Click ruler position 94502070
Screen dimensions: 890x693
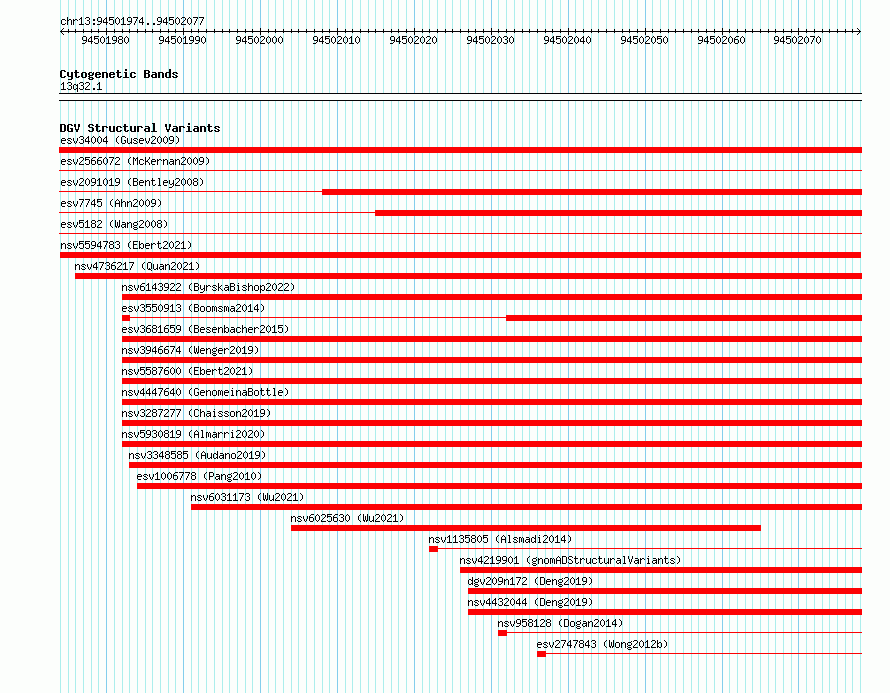(x=797, y=40)
